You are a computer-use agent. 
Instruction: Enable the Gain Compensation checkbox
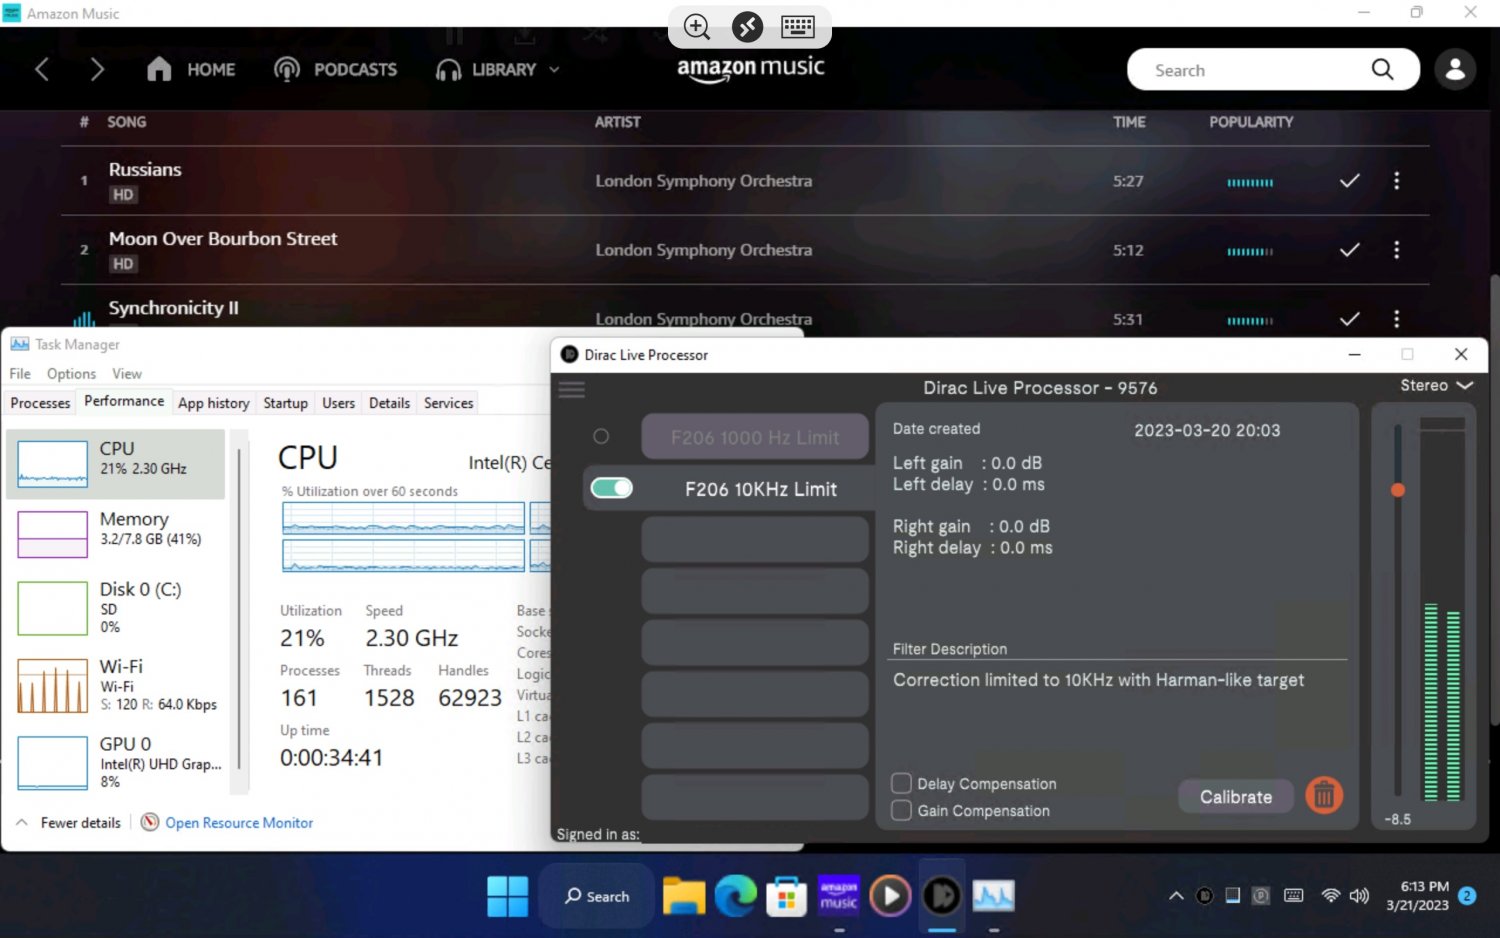tap(901, 810)
